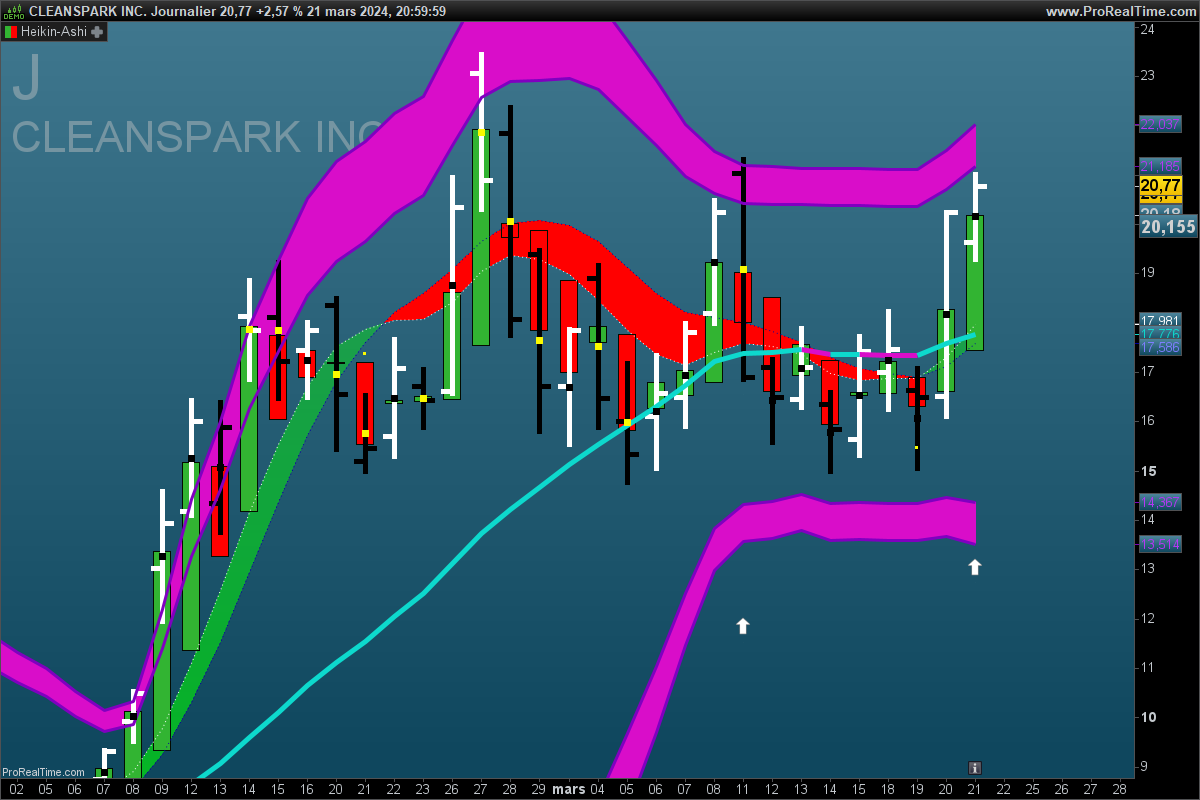The height and width of the screenshot is (800, 1200).
Task: Click the 20,155 price label
Action: click(x=1168, y=227)
